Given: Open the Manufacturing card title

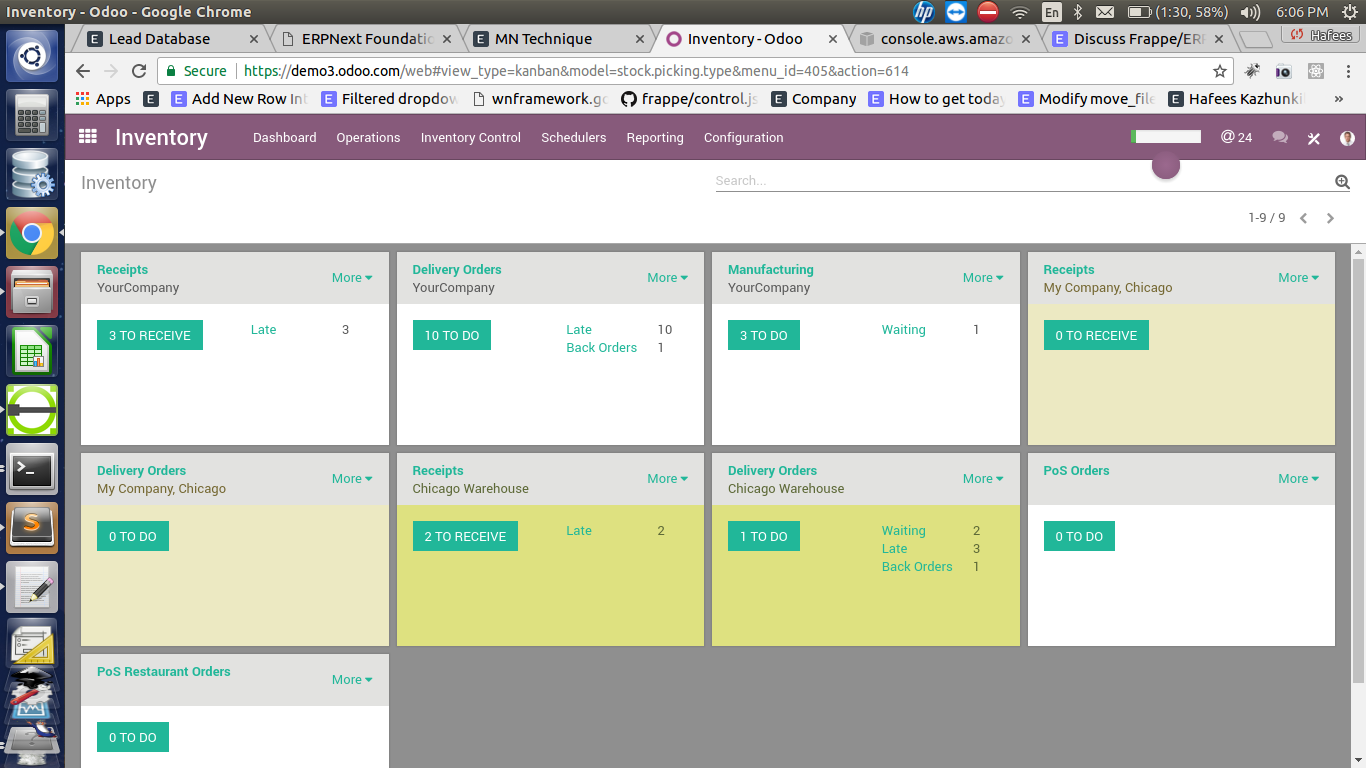Looking at the screenshot, I should pyautogui.click(x=770, y=270).
